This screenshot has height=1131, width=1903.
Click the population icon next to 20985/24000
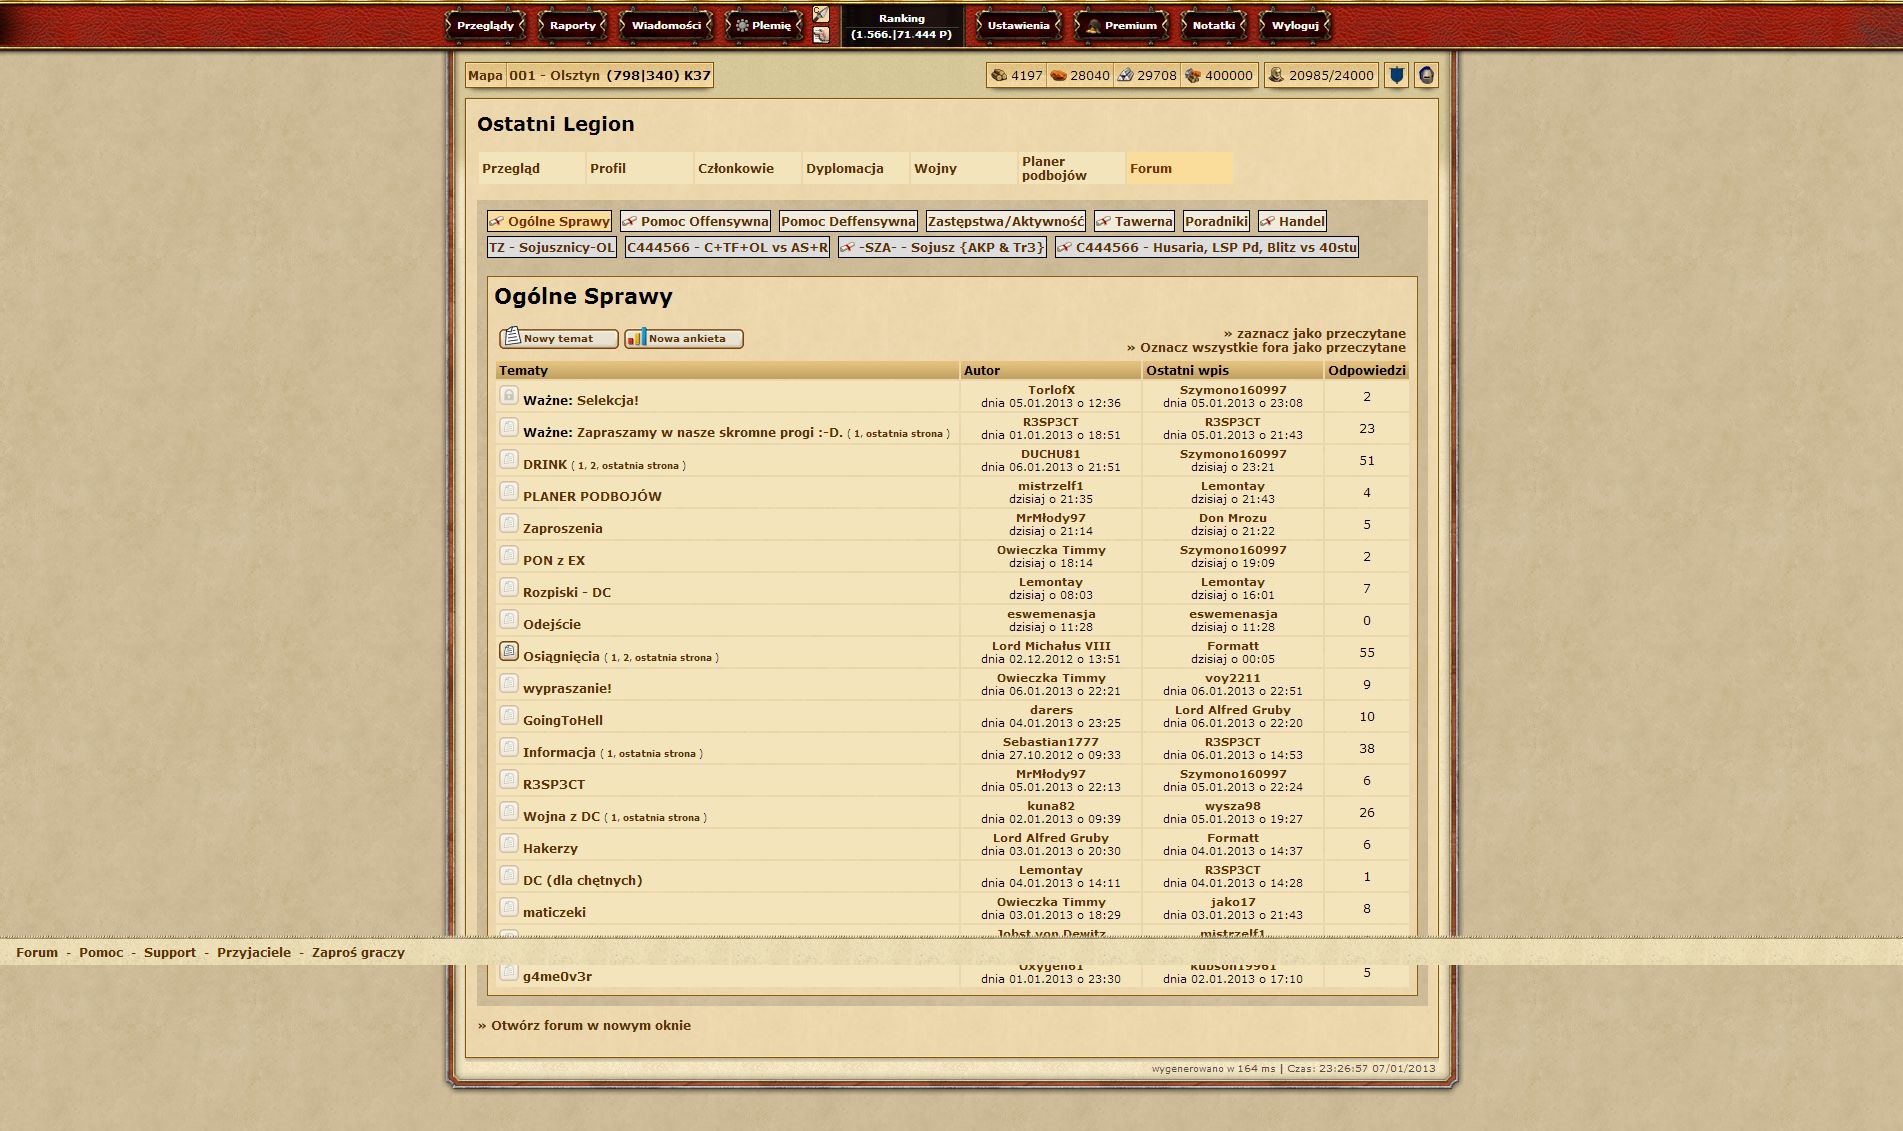coord(1276,75)
